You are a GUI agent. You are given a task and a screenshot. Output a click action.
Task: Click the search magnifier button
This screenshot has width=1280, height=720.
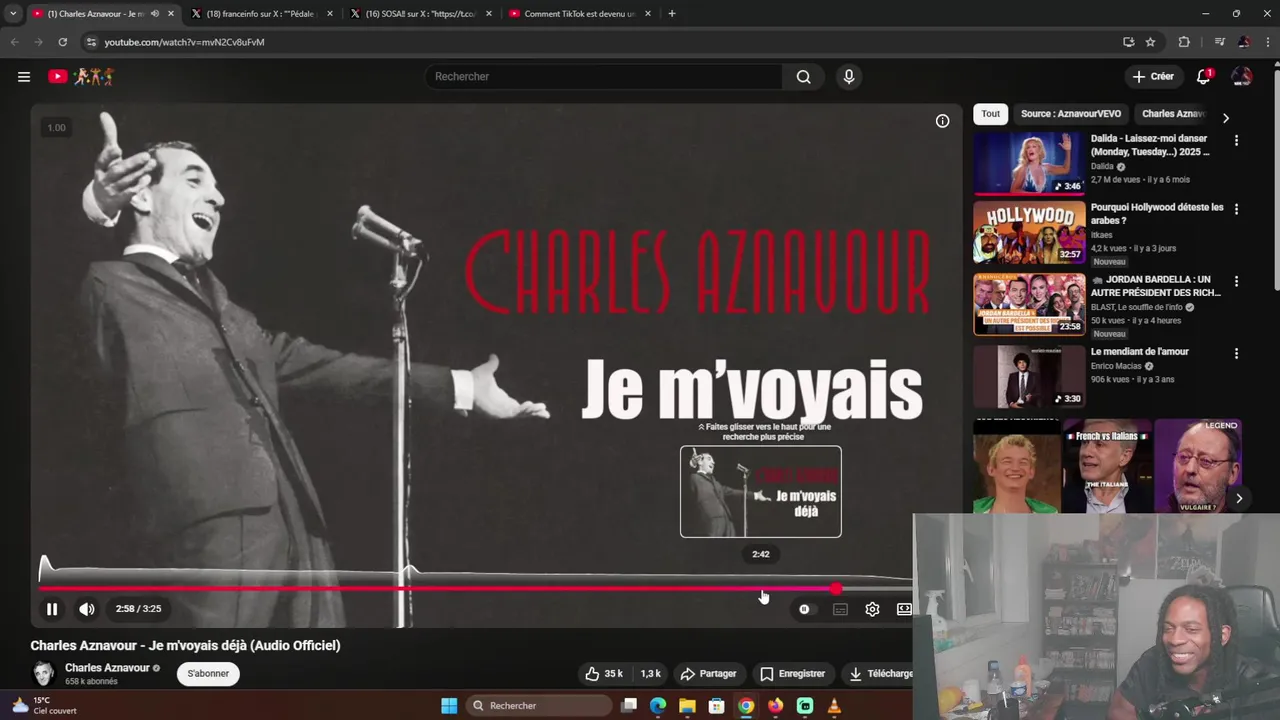click(x=803, y=77)
